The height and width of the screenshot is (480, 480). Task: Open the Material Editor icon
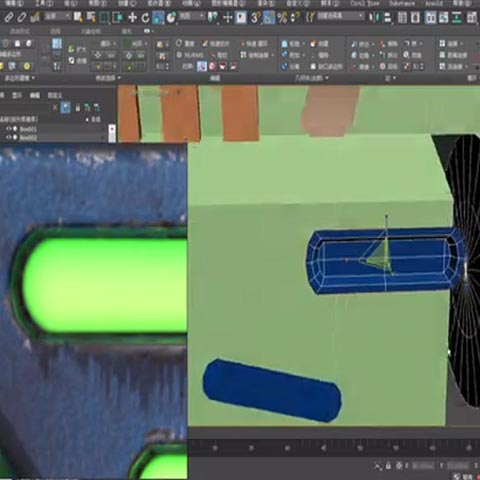[471, 17]
